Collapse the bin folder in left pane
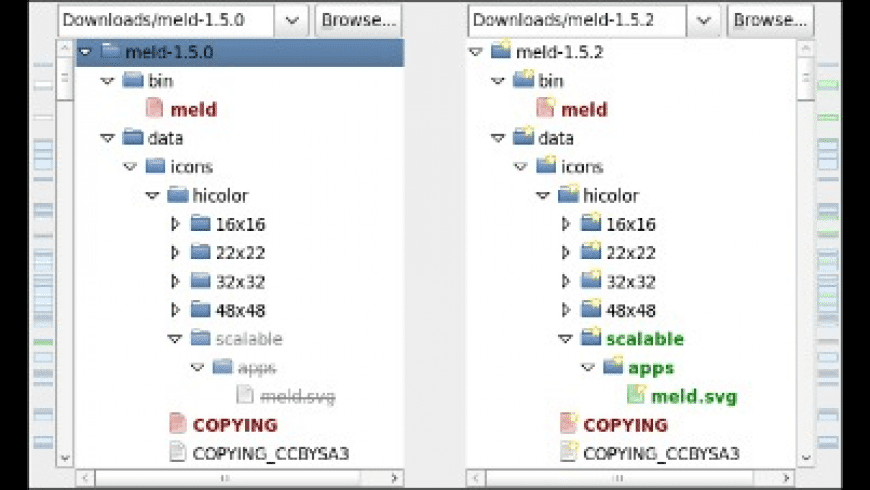This screenshot has height=490, width=870. click(107, 81)
